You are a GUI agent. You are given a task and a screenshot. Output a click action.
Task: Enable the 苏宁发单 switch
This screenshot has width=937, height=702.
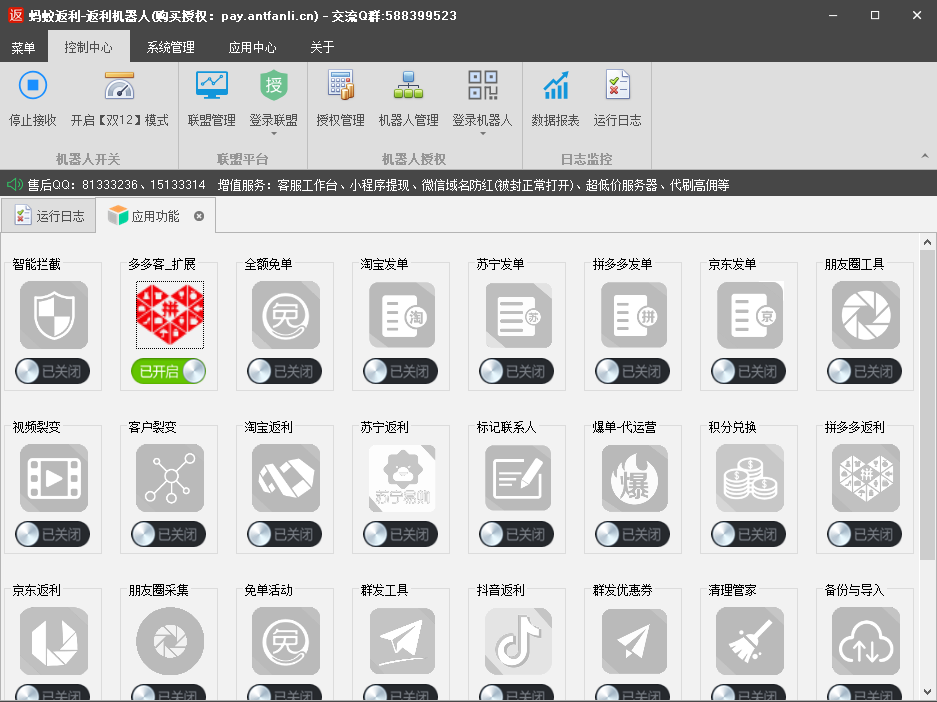pyautogui.click(x=516, y=371)
